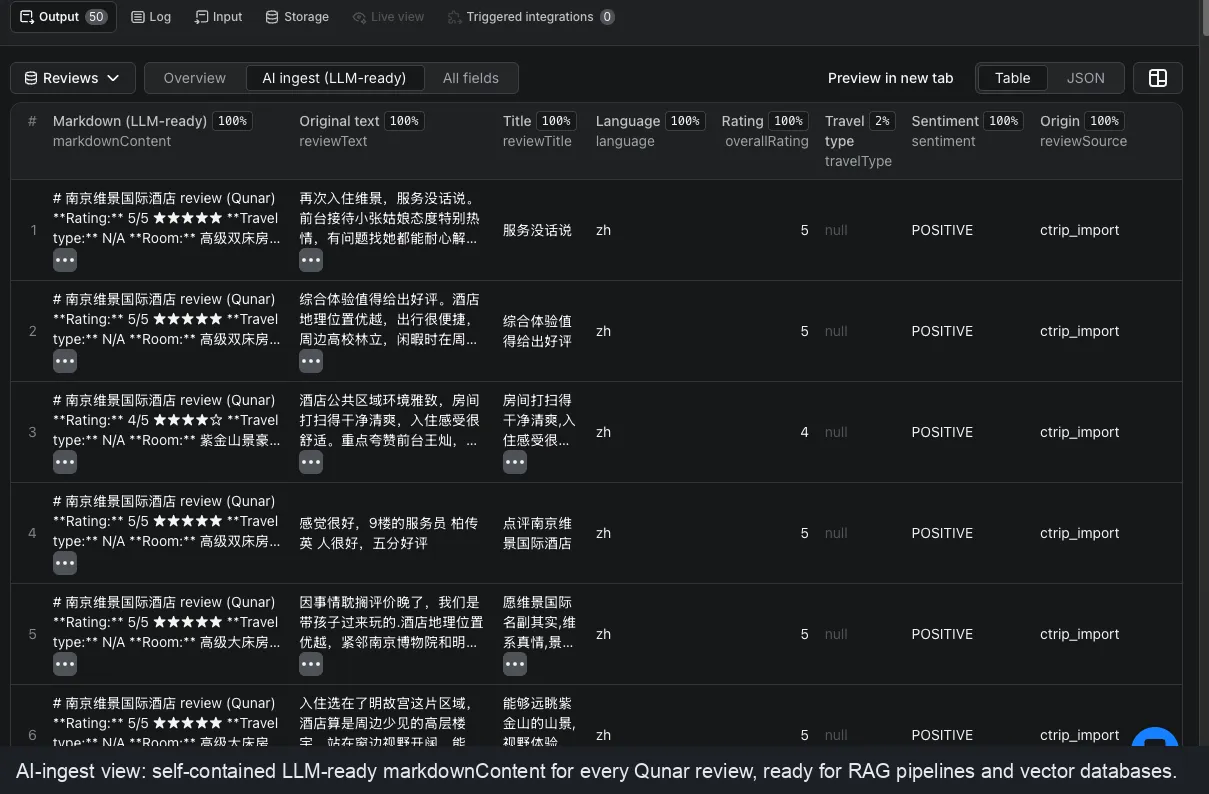This screenshot has height=794, width=1209.
Task: Click the Language column header
Action: (x=628, y=121)
